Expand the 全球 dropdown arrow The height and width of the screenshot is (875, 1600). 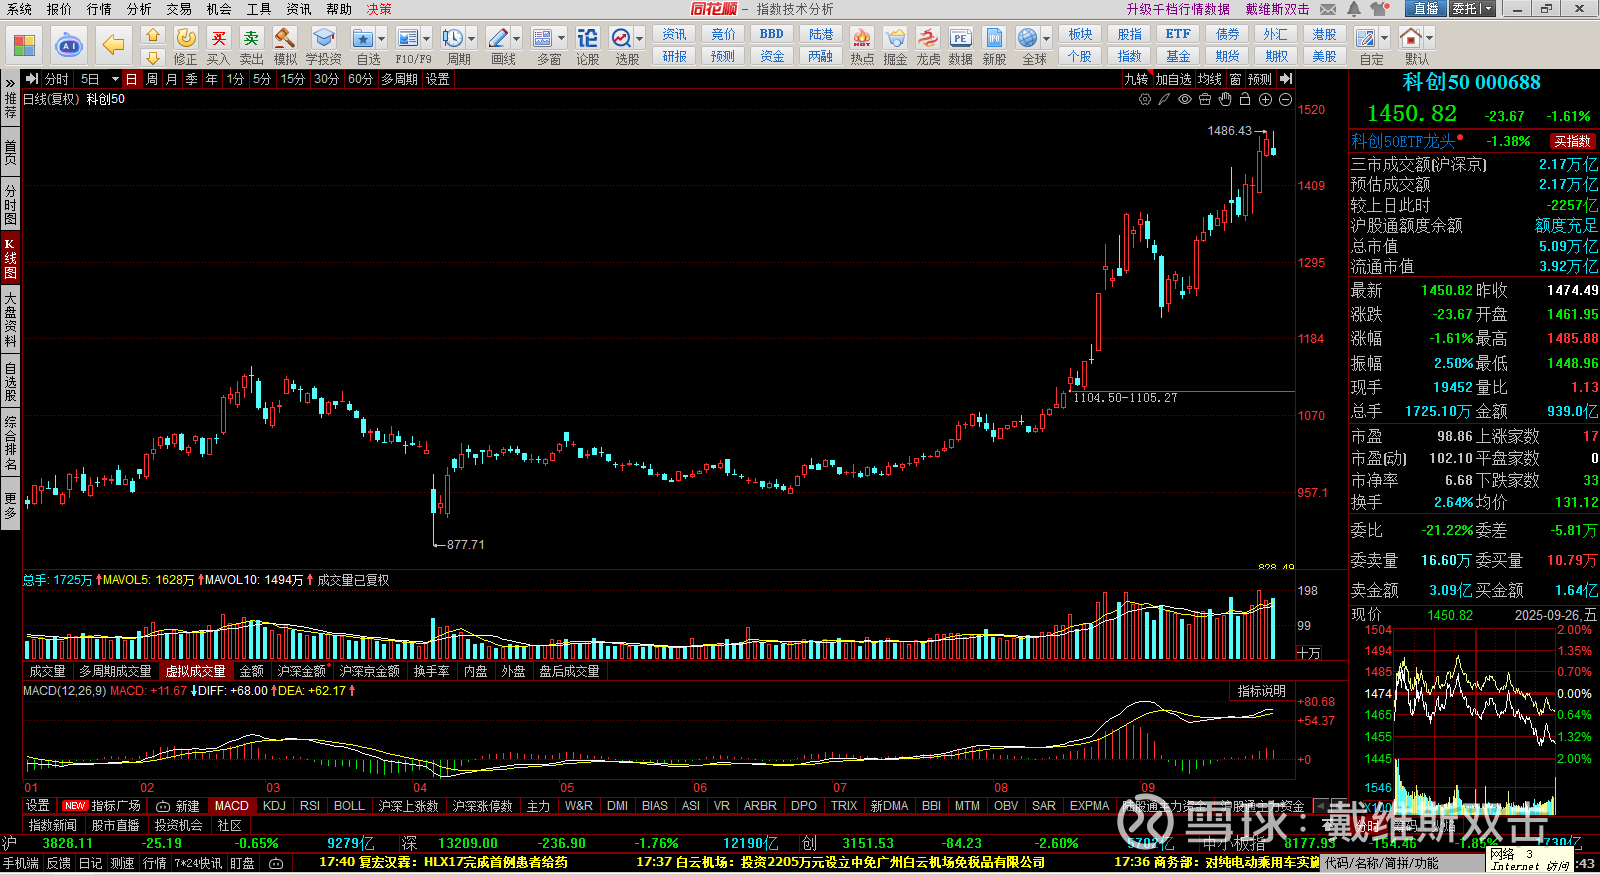1047,39
